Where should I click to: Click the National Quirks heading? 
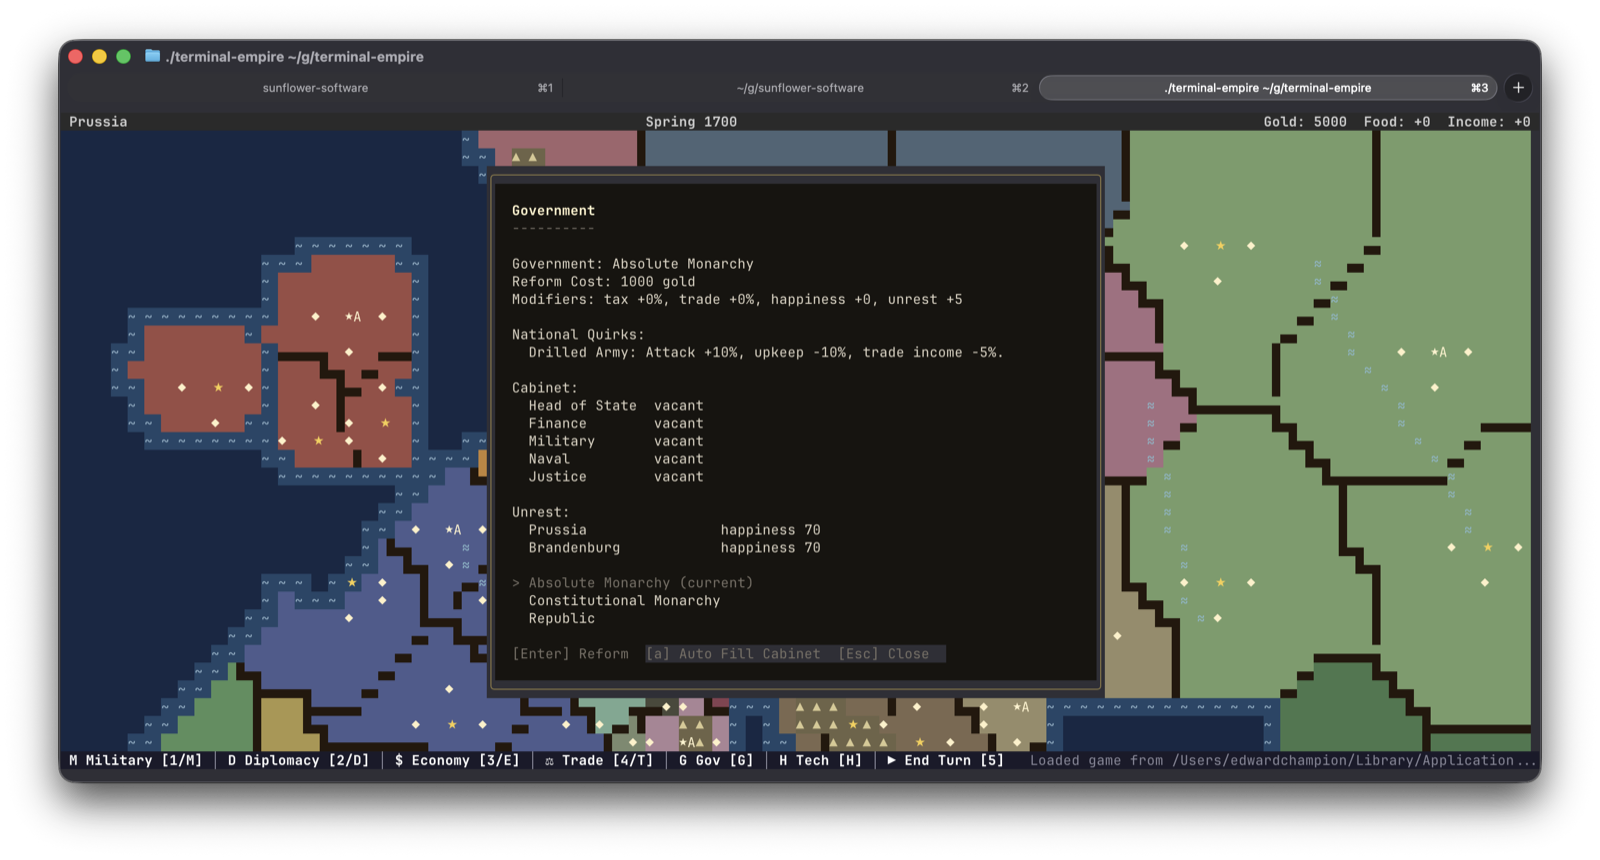point(578,335)
